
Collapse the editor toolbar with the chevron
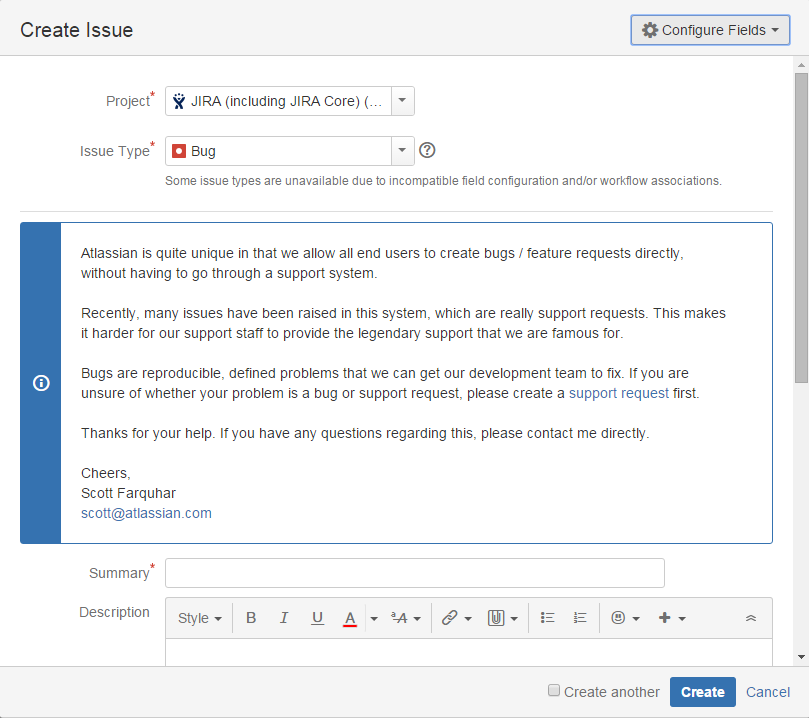pyautogui.click(x=750, y=618)
